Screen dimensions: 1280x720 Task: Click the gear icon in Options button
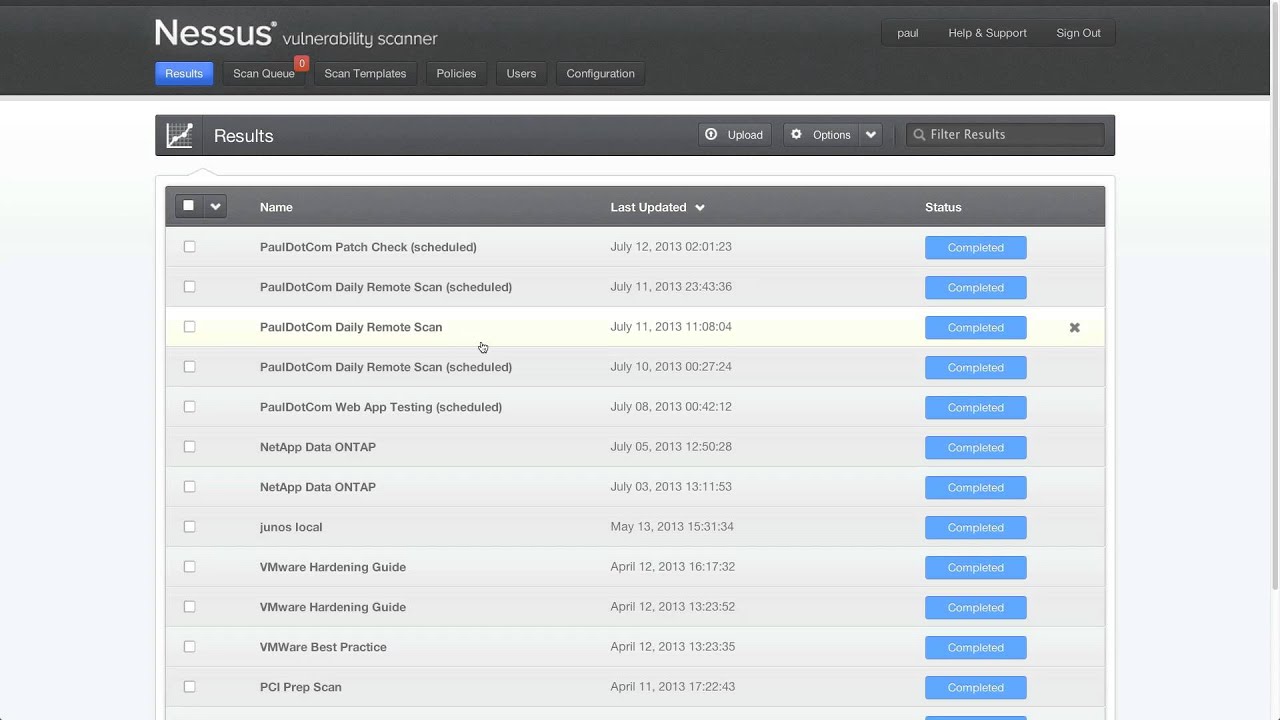tap(796, 134)
